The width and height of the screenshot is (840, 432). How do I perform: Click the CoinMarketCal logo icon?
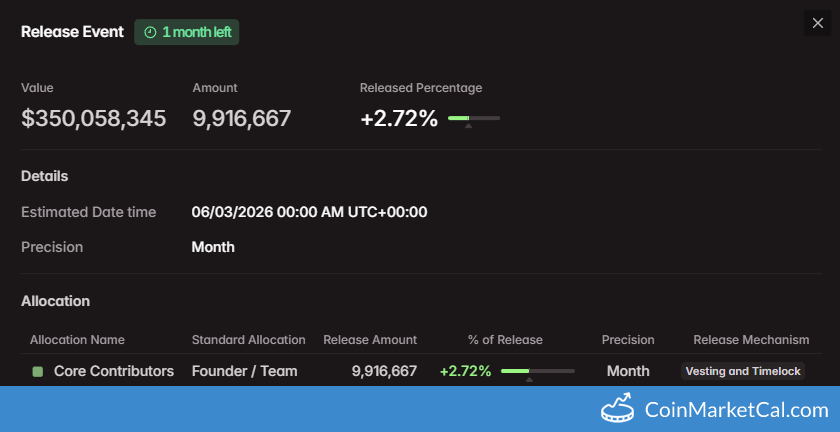618,409
